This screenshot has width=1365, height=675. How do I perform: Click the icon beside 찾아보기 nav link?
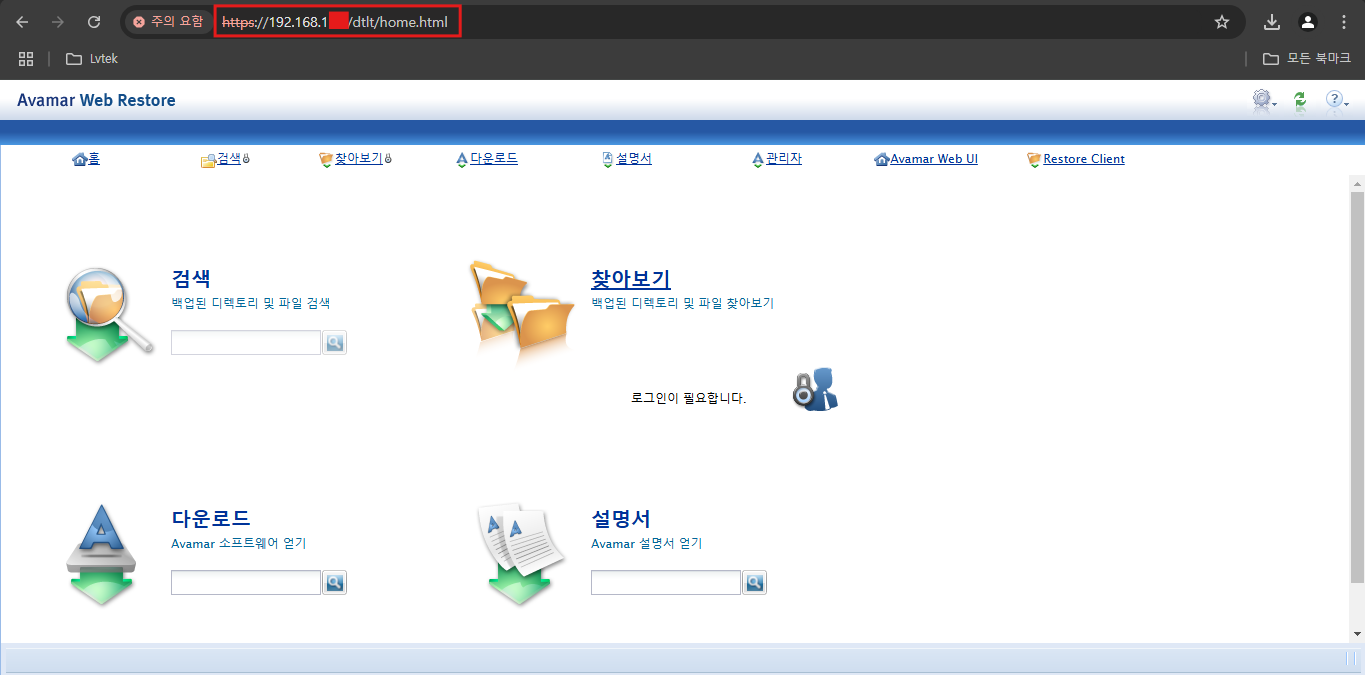pyautogui.click(x=326, y=160)
